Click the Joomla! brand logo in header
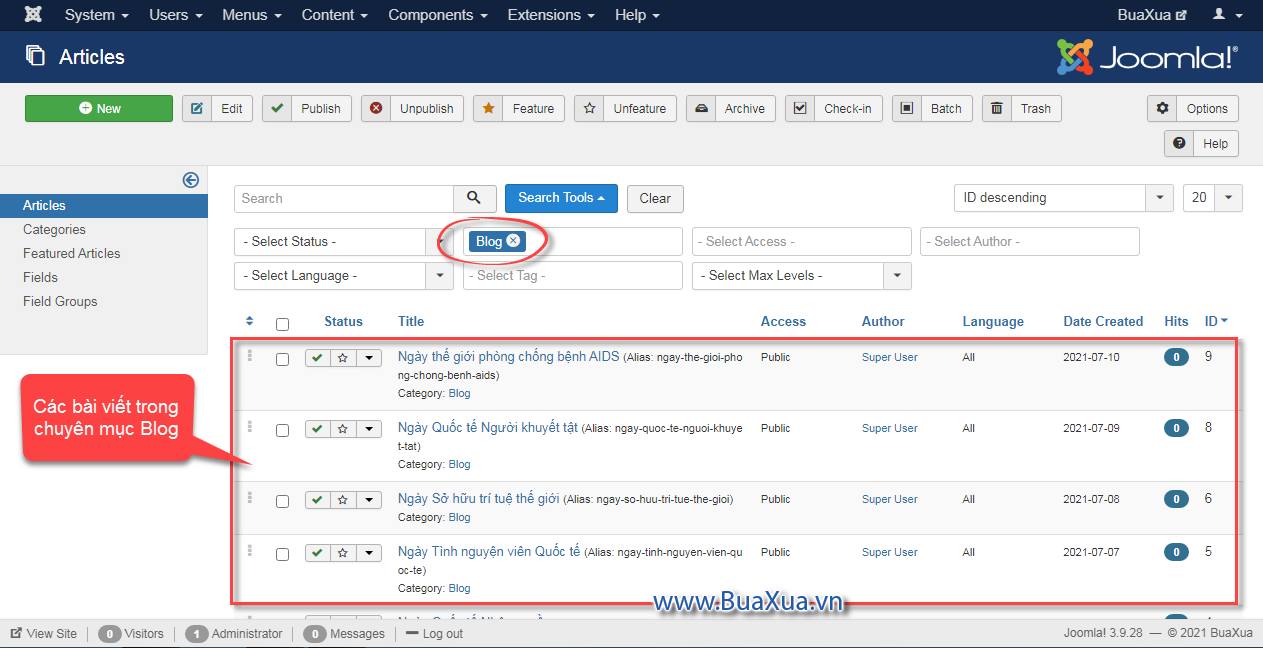The width and height of the screenshot is (1263, 648). (x=1147, y=57)
